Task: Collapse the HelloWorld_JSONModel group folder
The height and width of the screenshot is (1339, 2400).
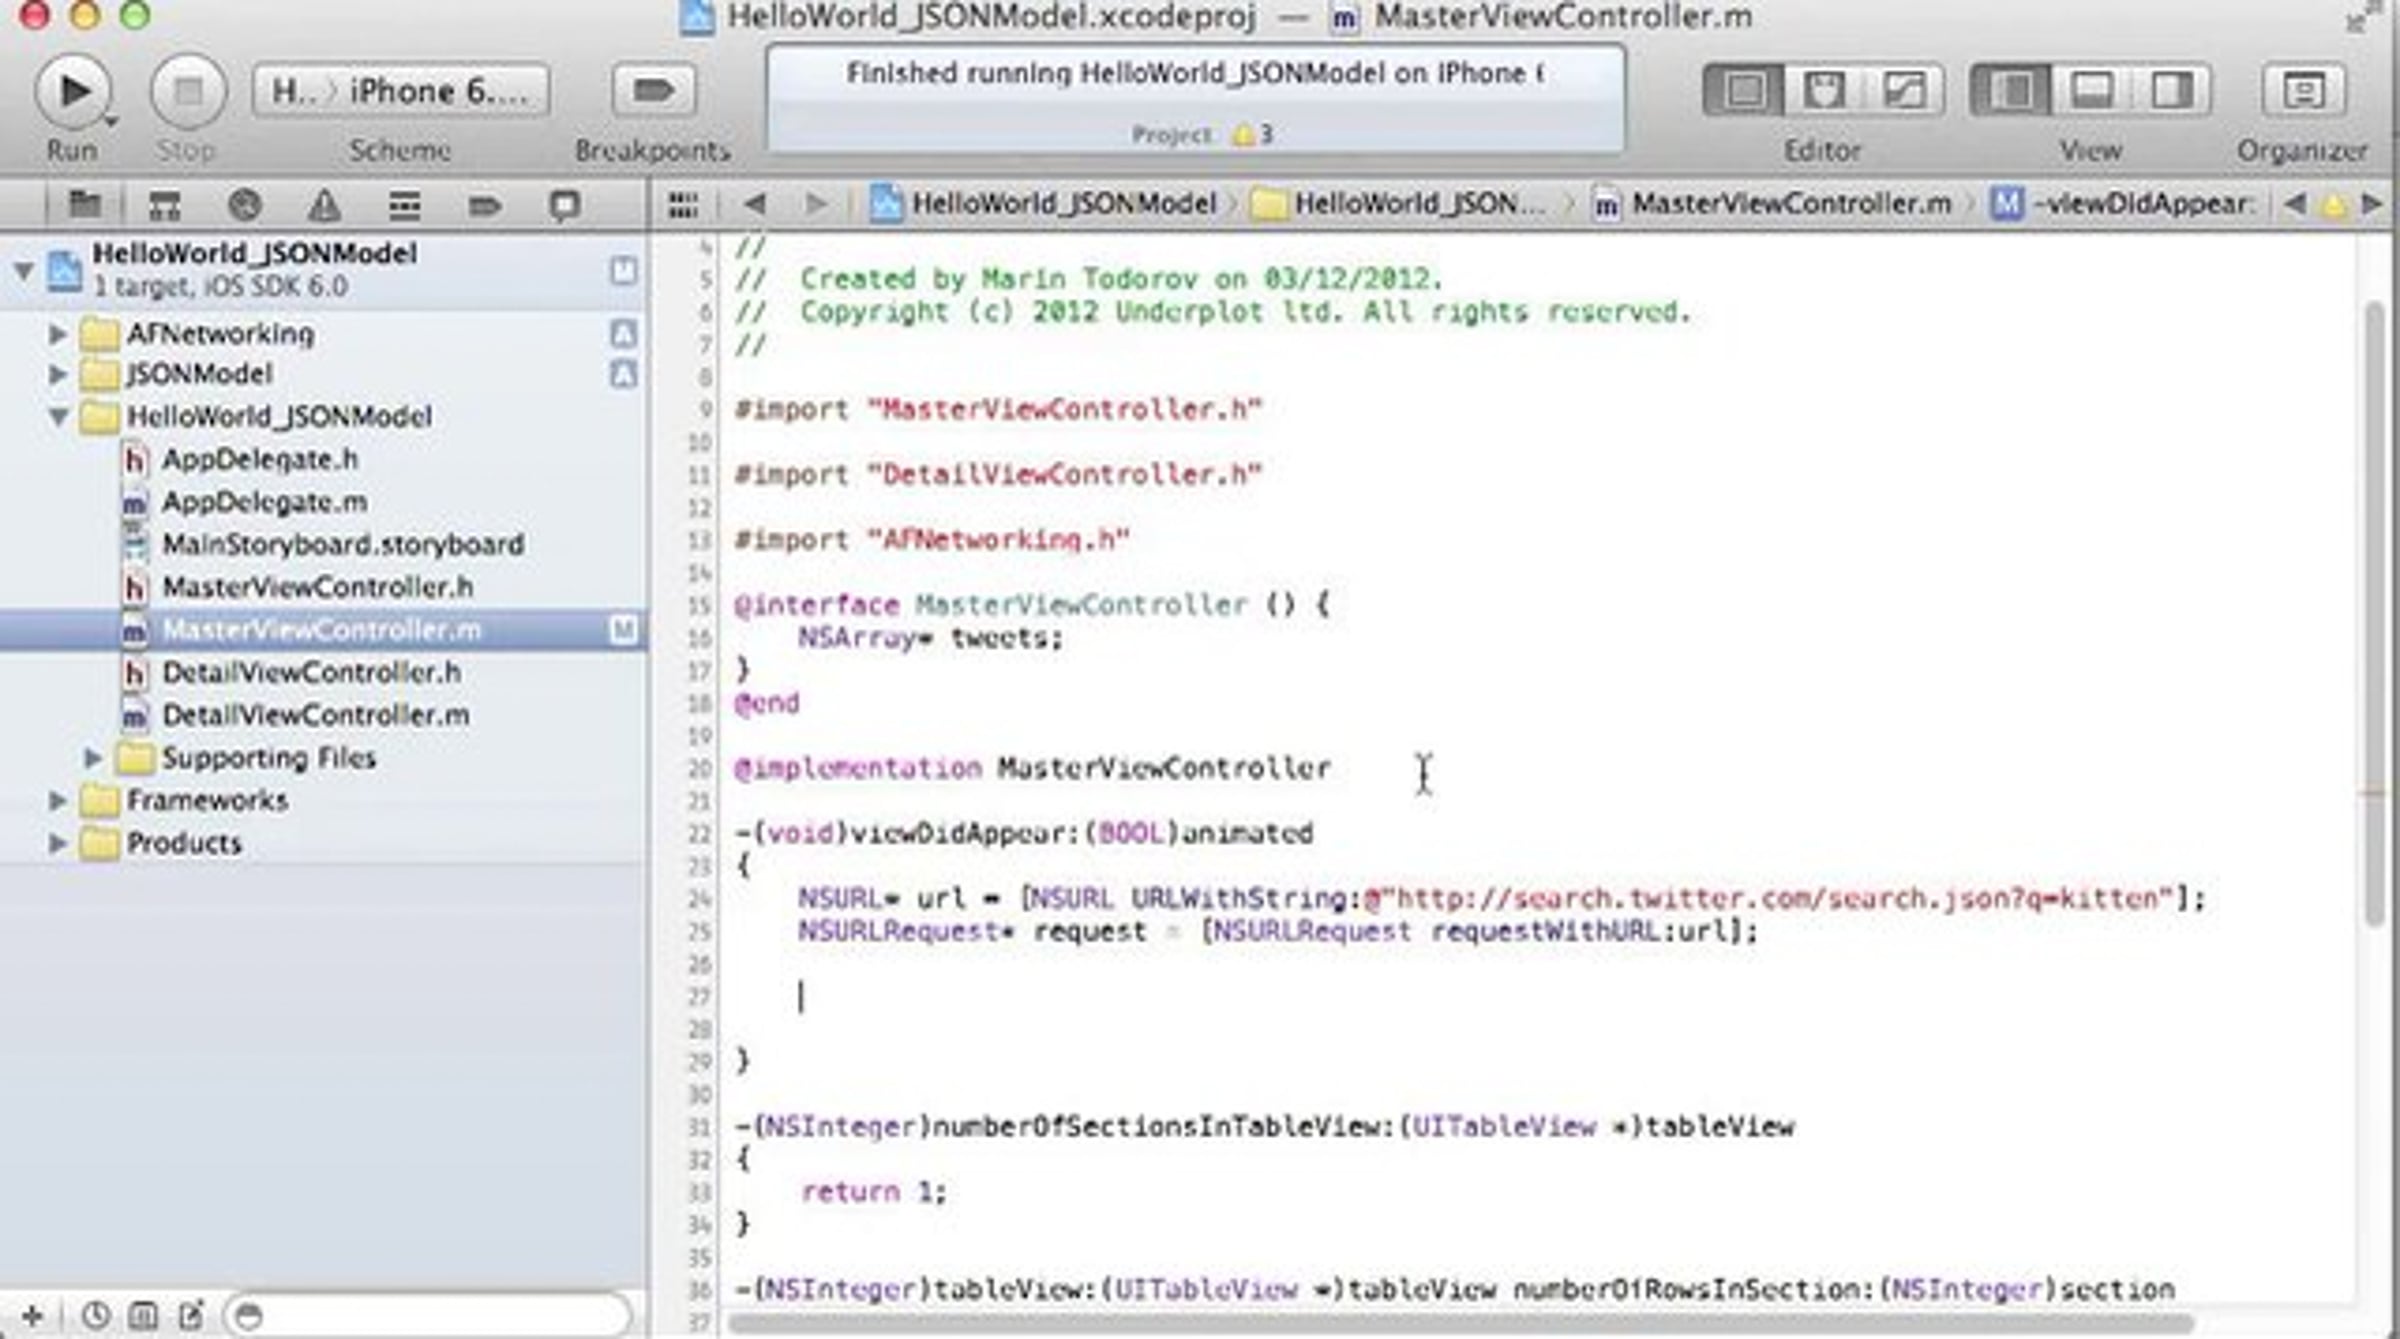Action: (58, 416)
